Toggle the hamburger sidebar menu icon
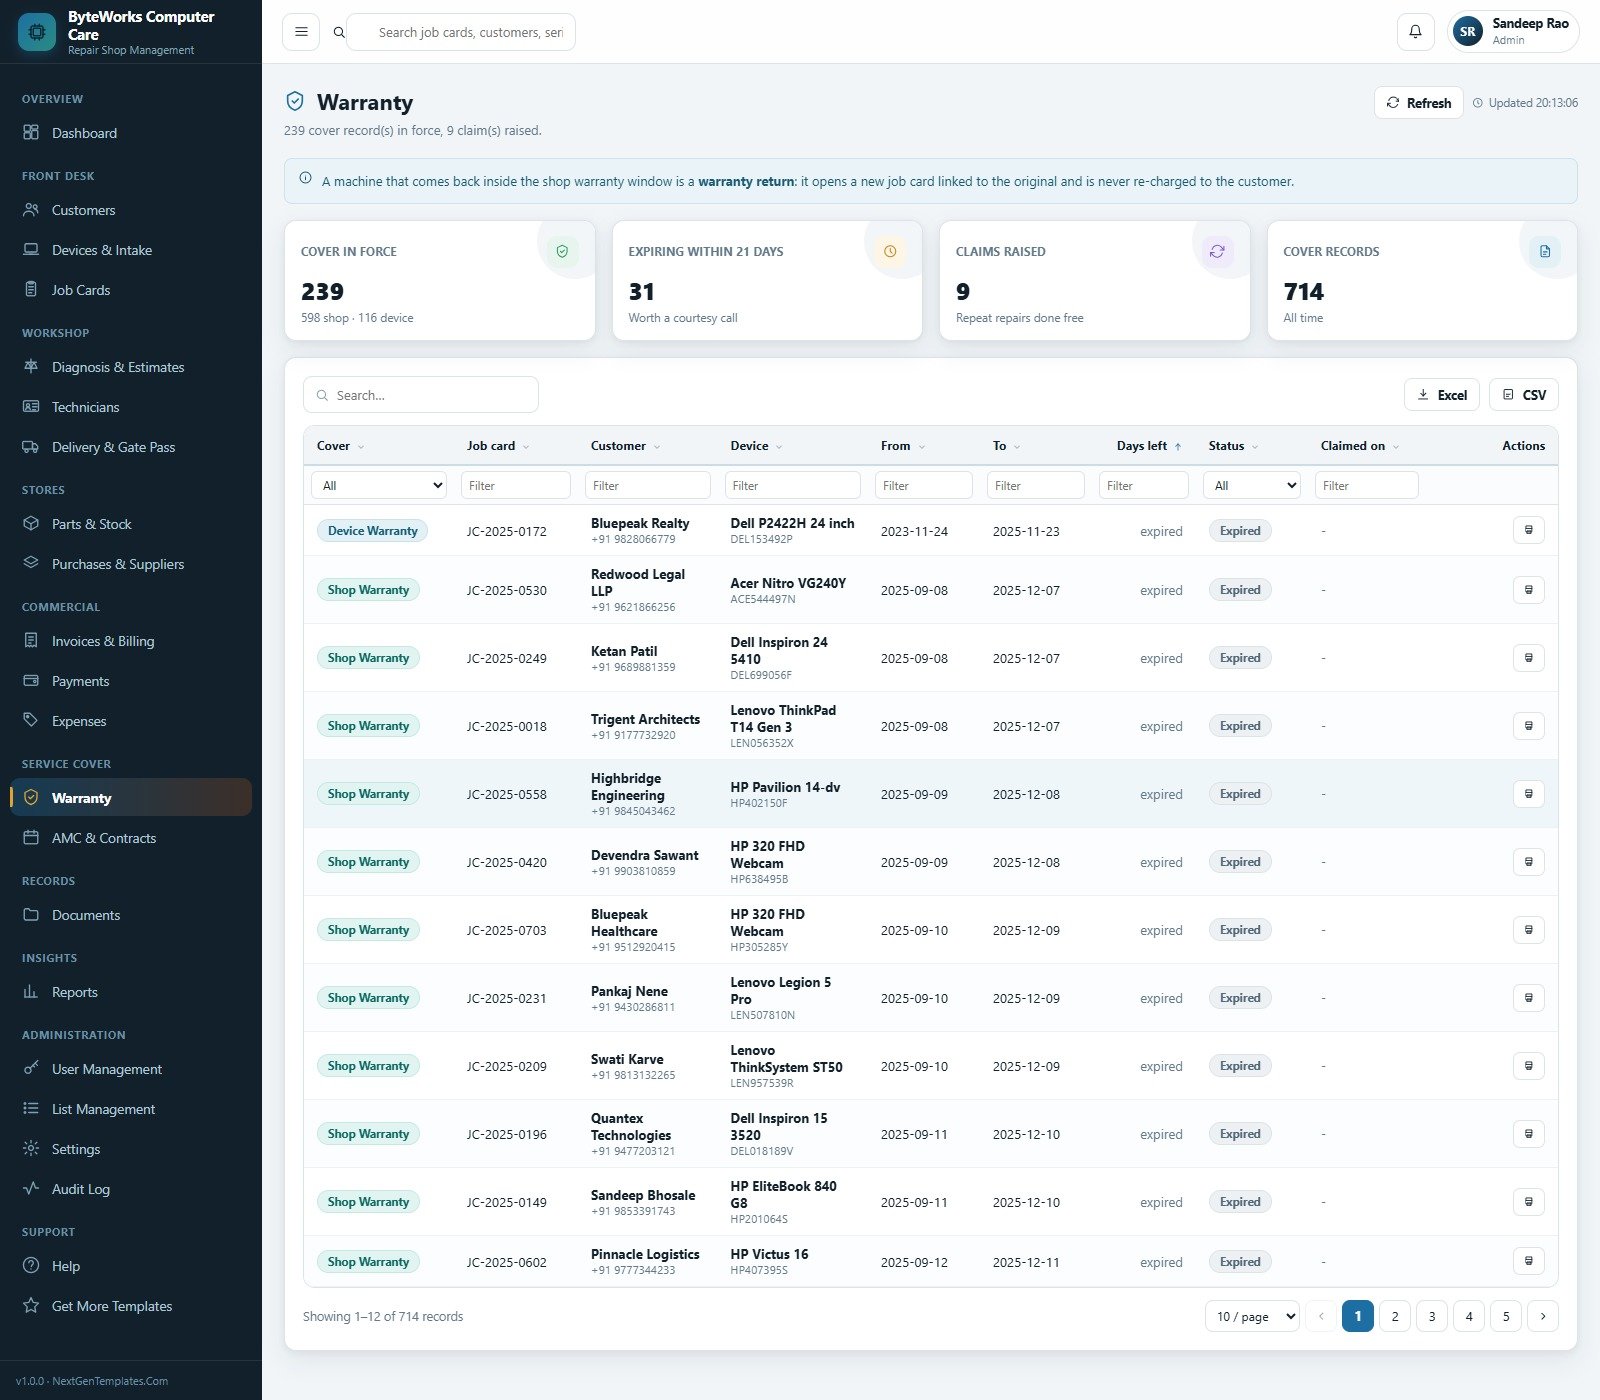The image size is (1600, 1400). click(301, 32)
